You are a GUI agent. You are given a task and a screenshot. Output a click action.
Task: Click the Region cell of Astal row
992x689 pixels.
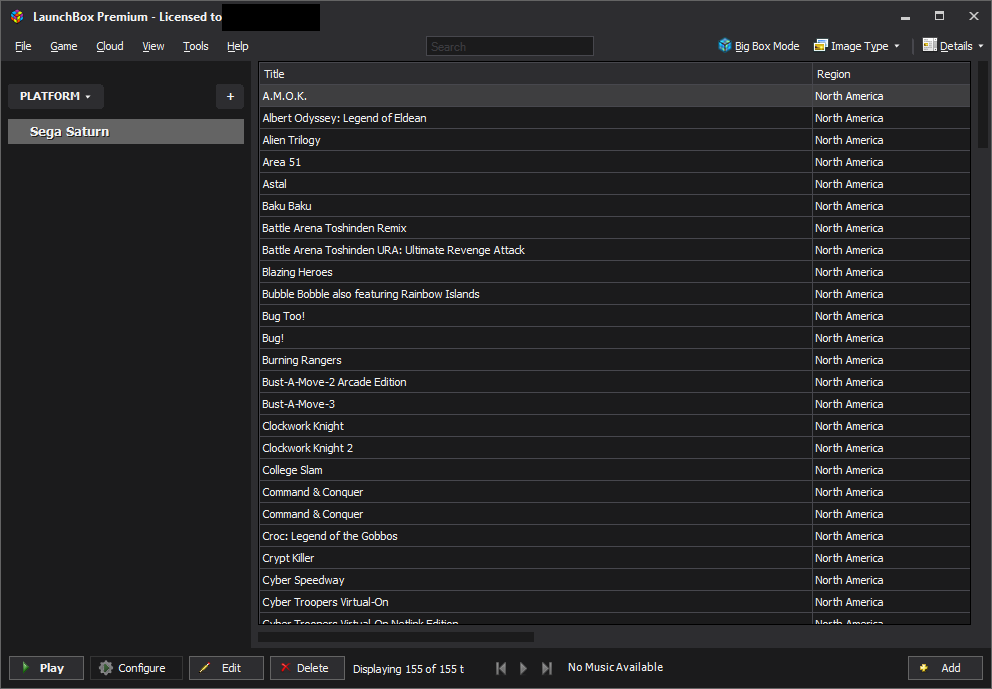click(x=891, y=184)
